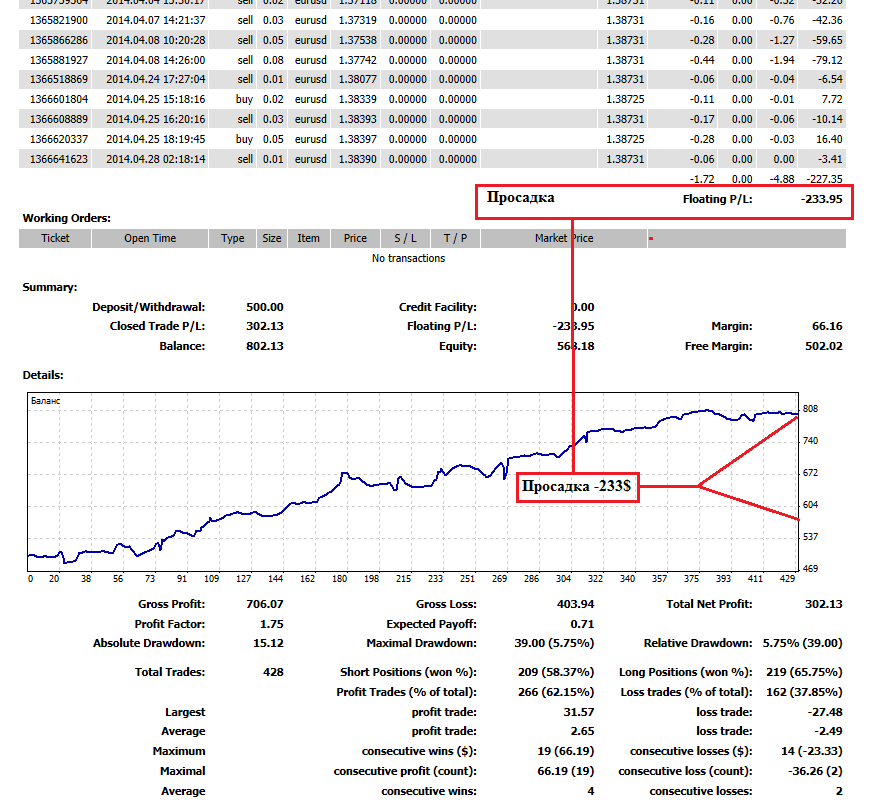
Task: Click total swap value -4.88
Action: (x=782, y=179)
